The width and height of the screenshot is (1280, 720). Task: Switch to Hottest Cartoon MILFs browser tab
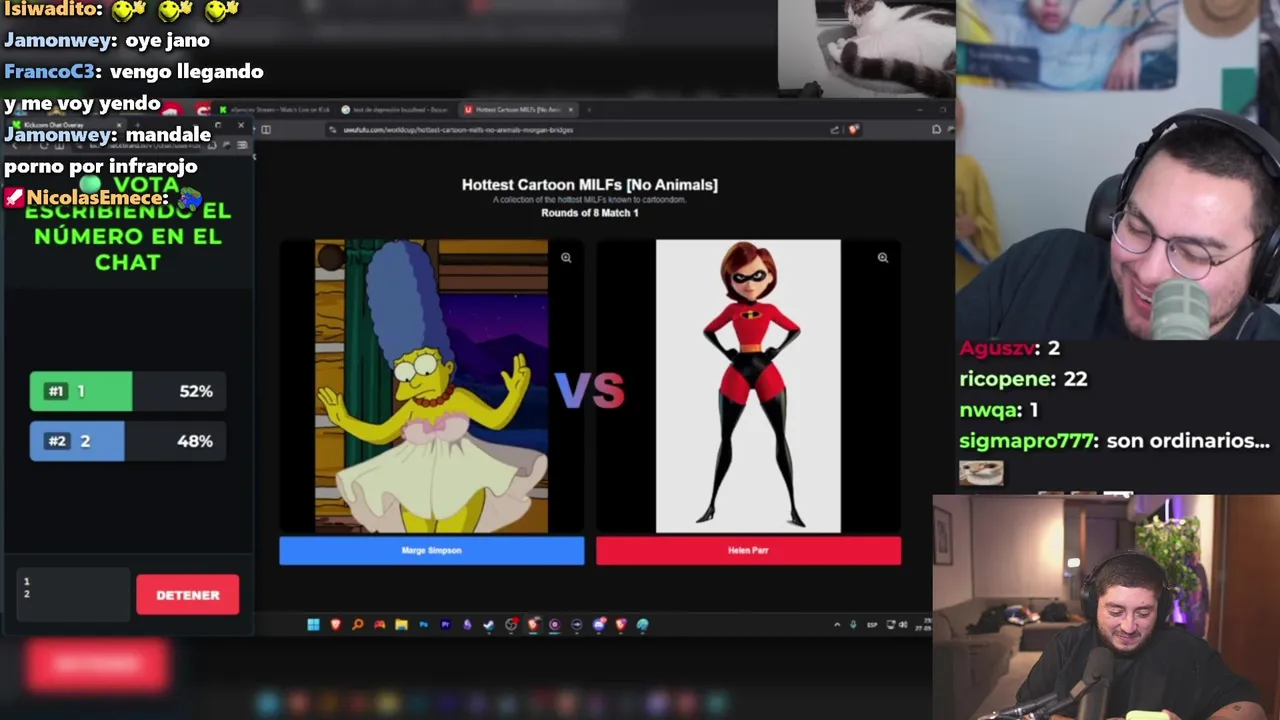click(x=516, y=109)
